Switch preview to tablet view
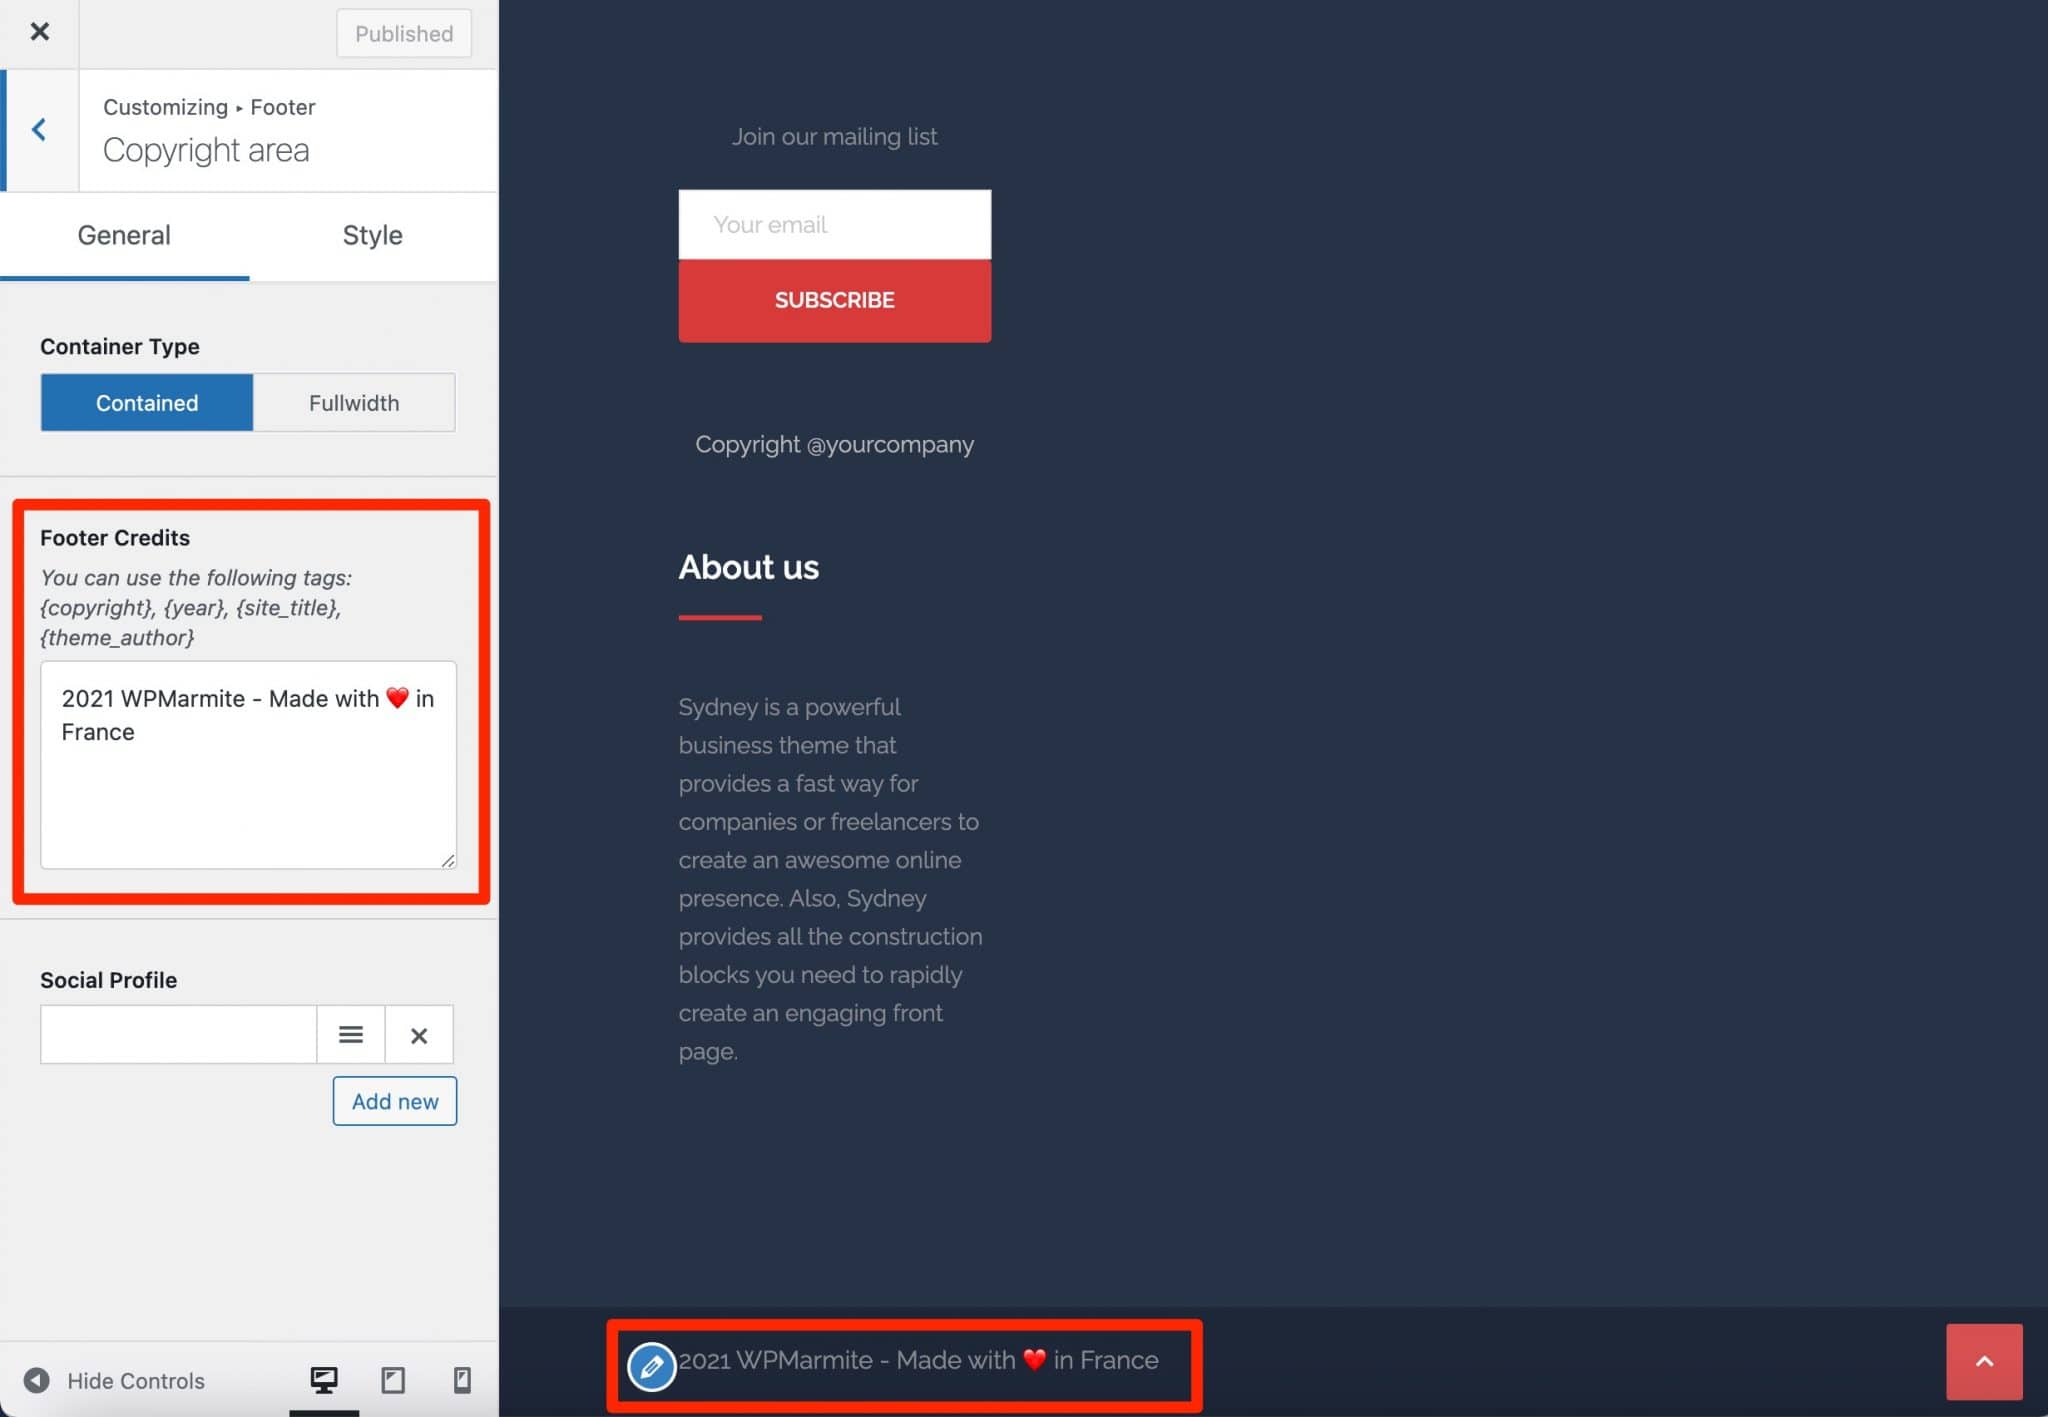 click(x=392, y=1380)
